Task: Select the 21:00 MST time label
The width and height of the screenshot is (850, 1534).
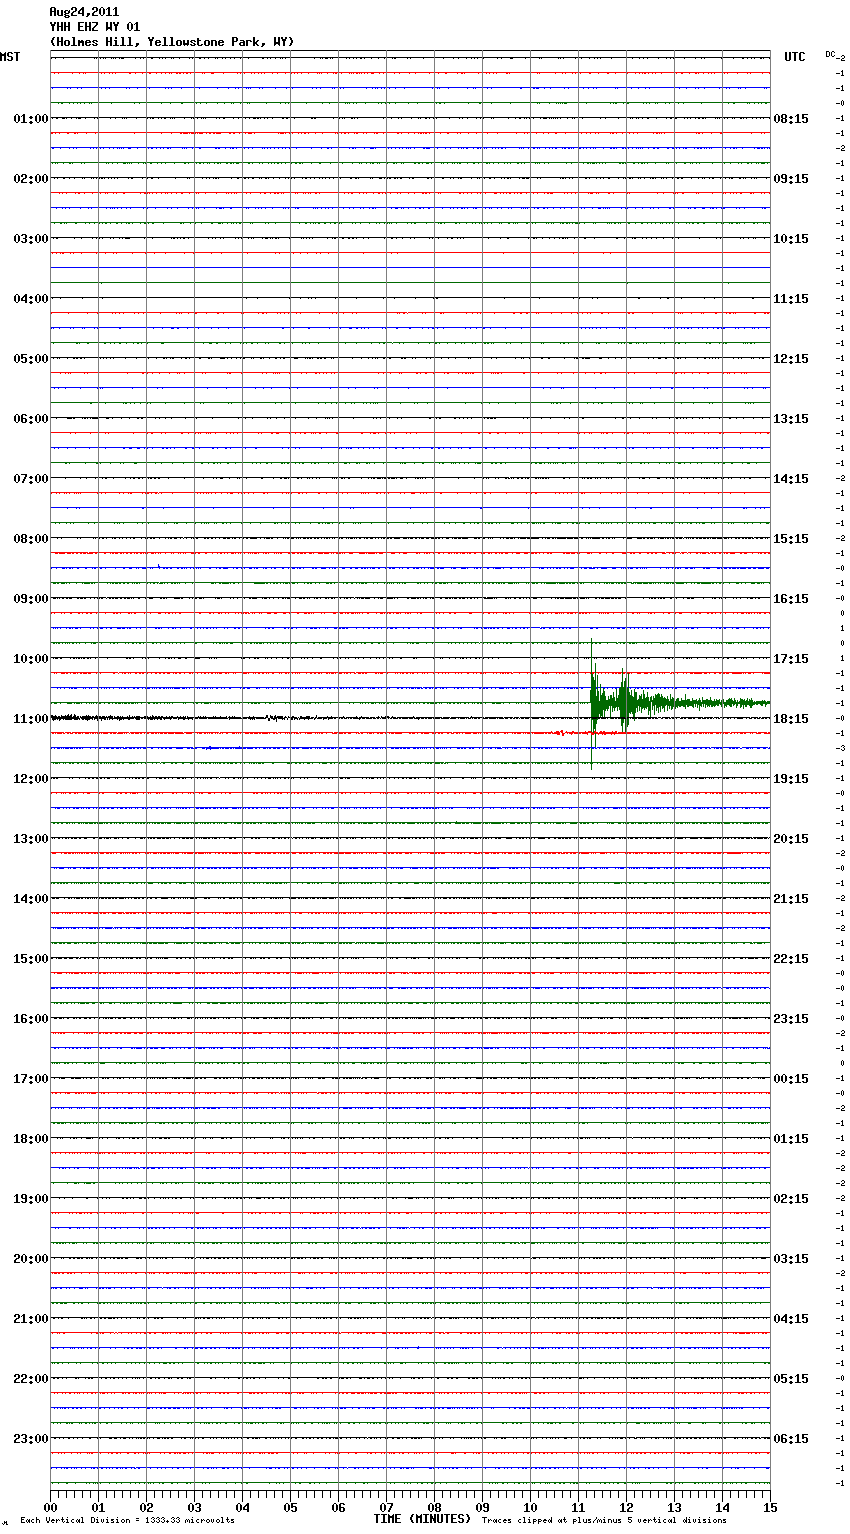Action: 31,1319
